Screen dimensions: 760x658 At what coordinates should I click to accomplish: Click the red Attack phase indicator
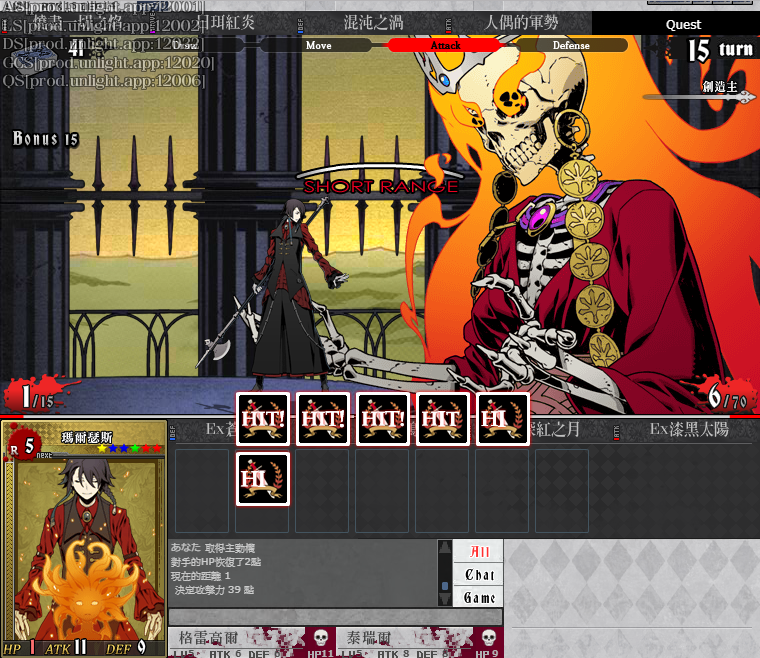point(445,46)
